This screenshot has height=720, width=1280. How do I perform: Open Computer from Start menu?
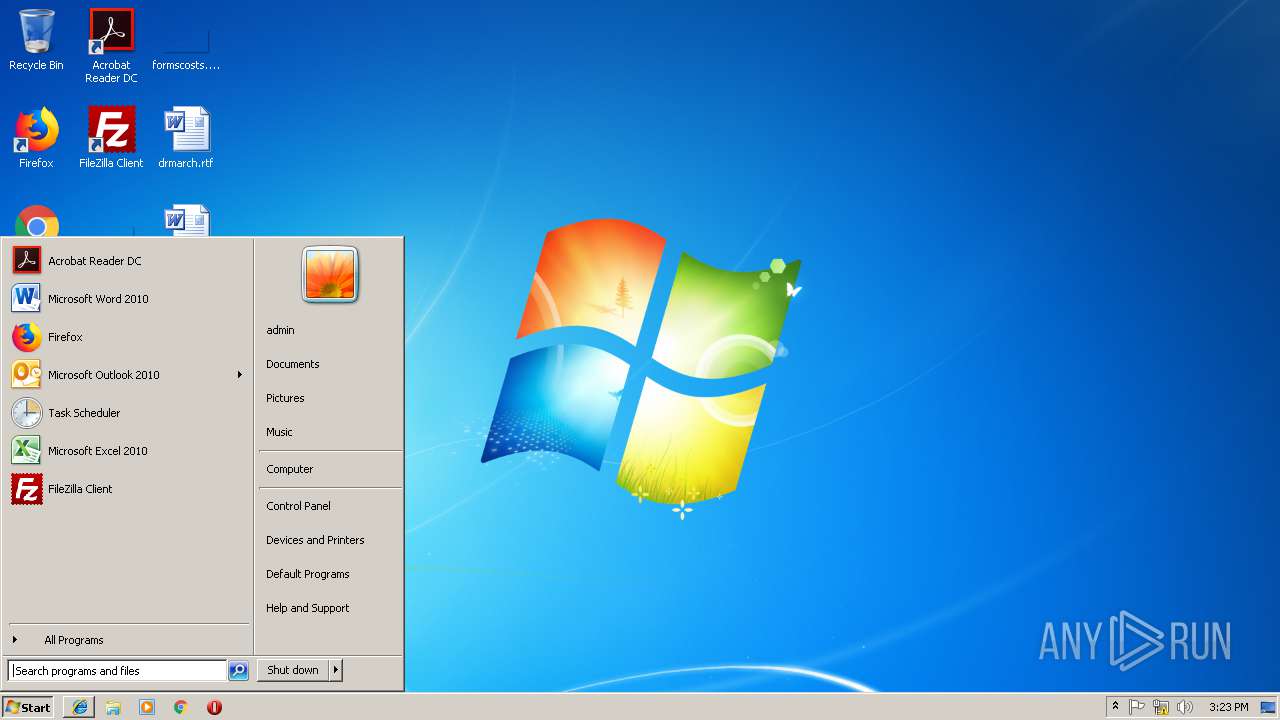329,469
